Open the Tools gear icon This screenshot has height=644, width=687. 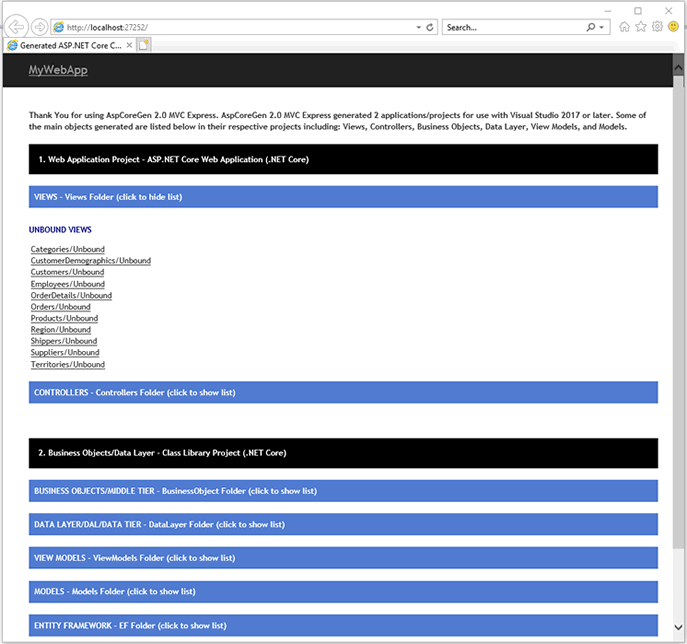657,27
